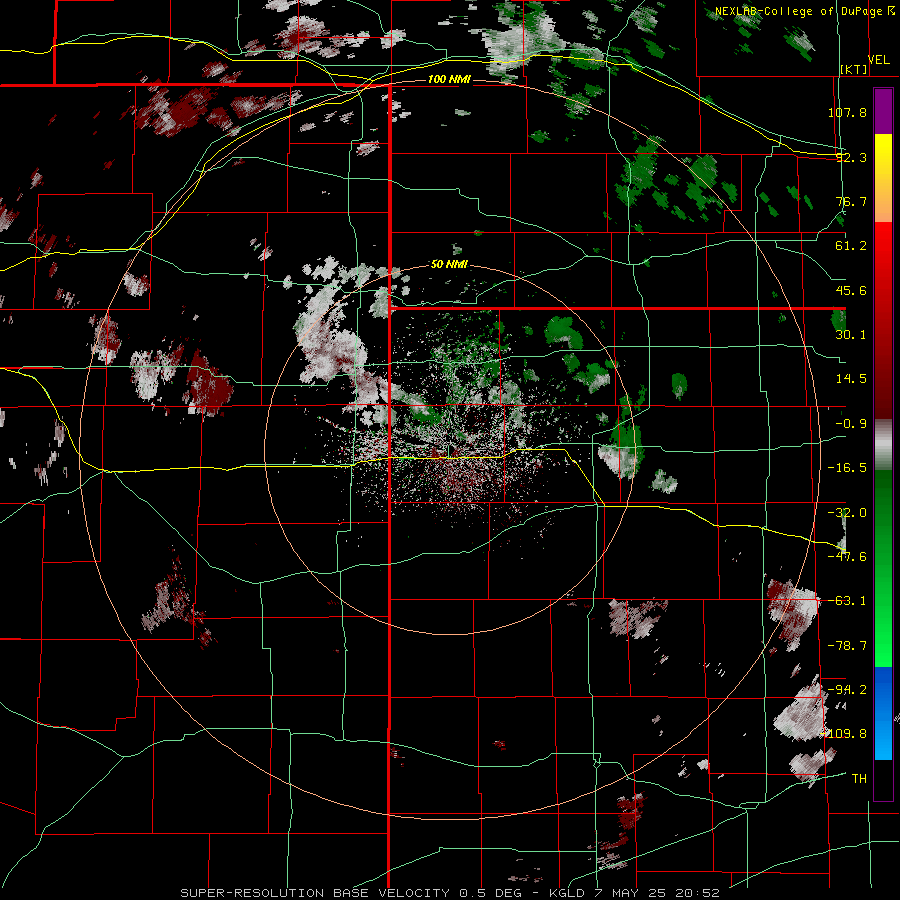900x900 pixels.
Task: Click the 30.1 value on the velocity scale
Action: tap(851, 335)
